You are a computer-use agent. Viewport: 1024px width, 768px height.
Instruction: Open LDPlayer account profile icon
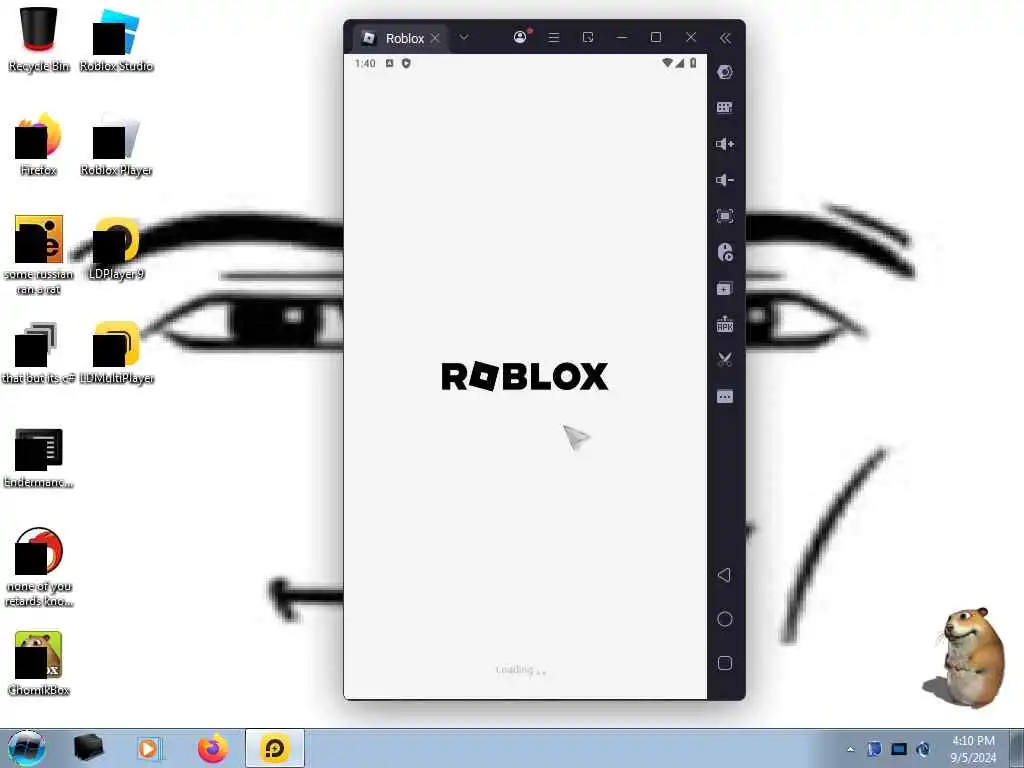[x=520, y=37]
